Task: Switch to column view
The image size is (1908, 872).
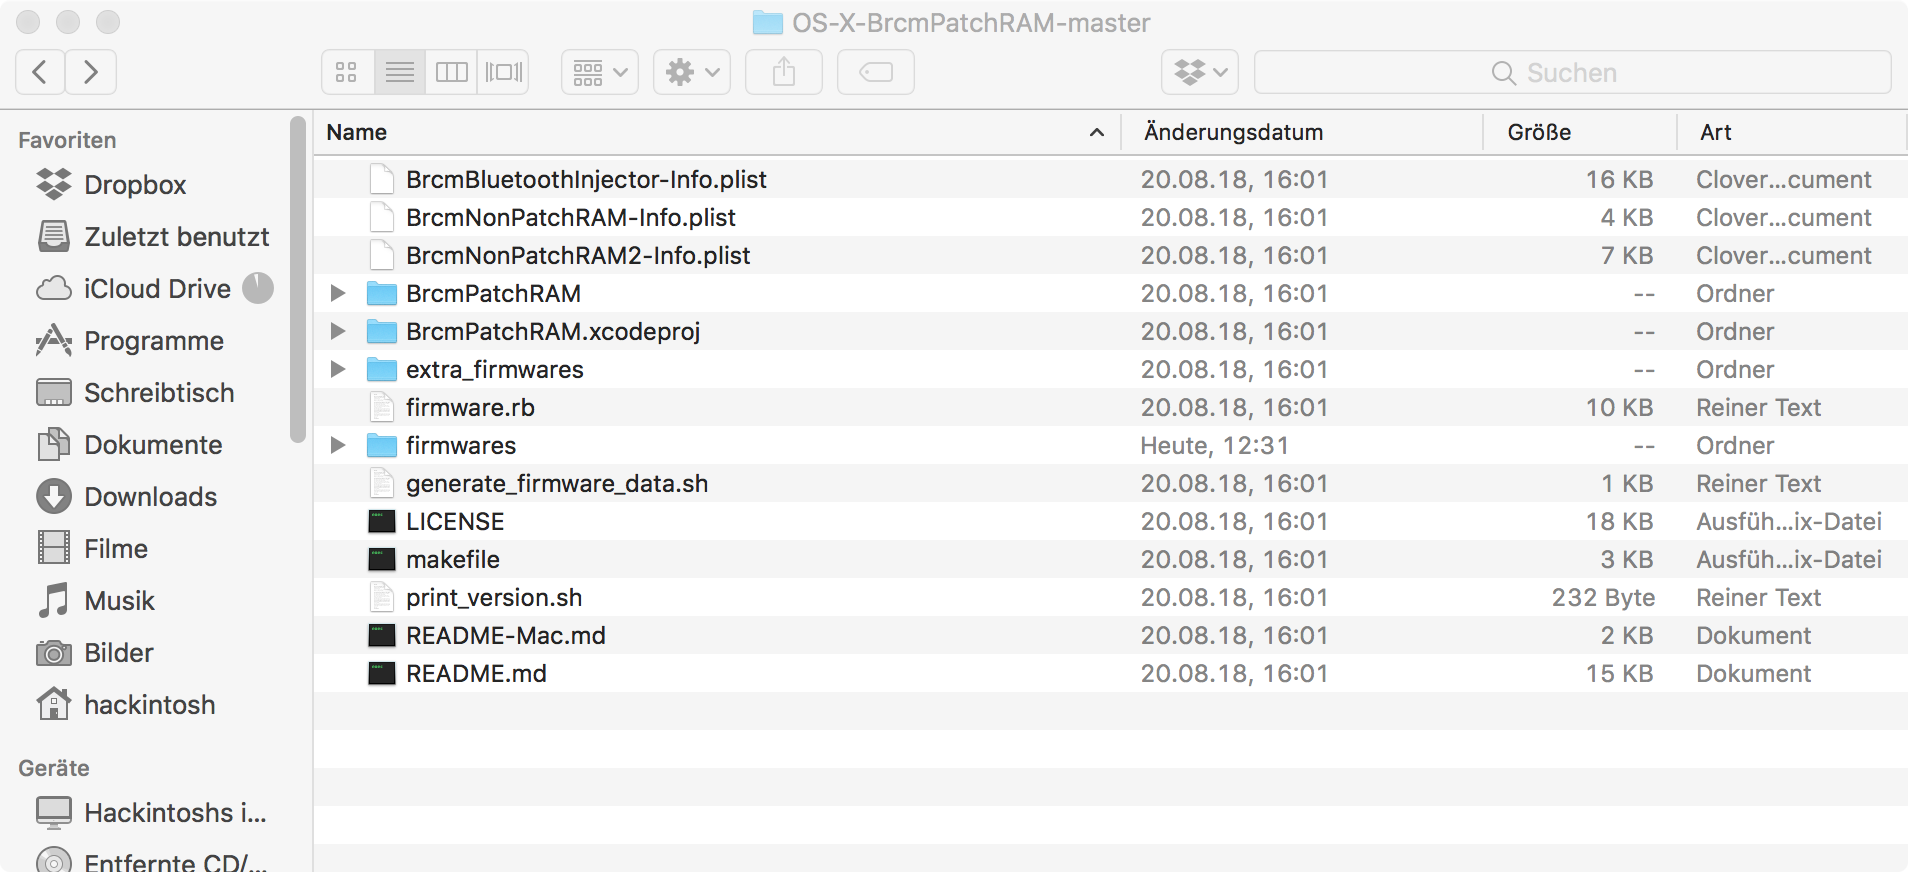Action: point(451,72)
